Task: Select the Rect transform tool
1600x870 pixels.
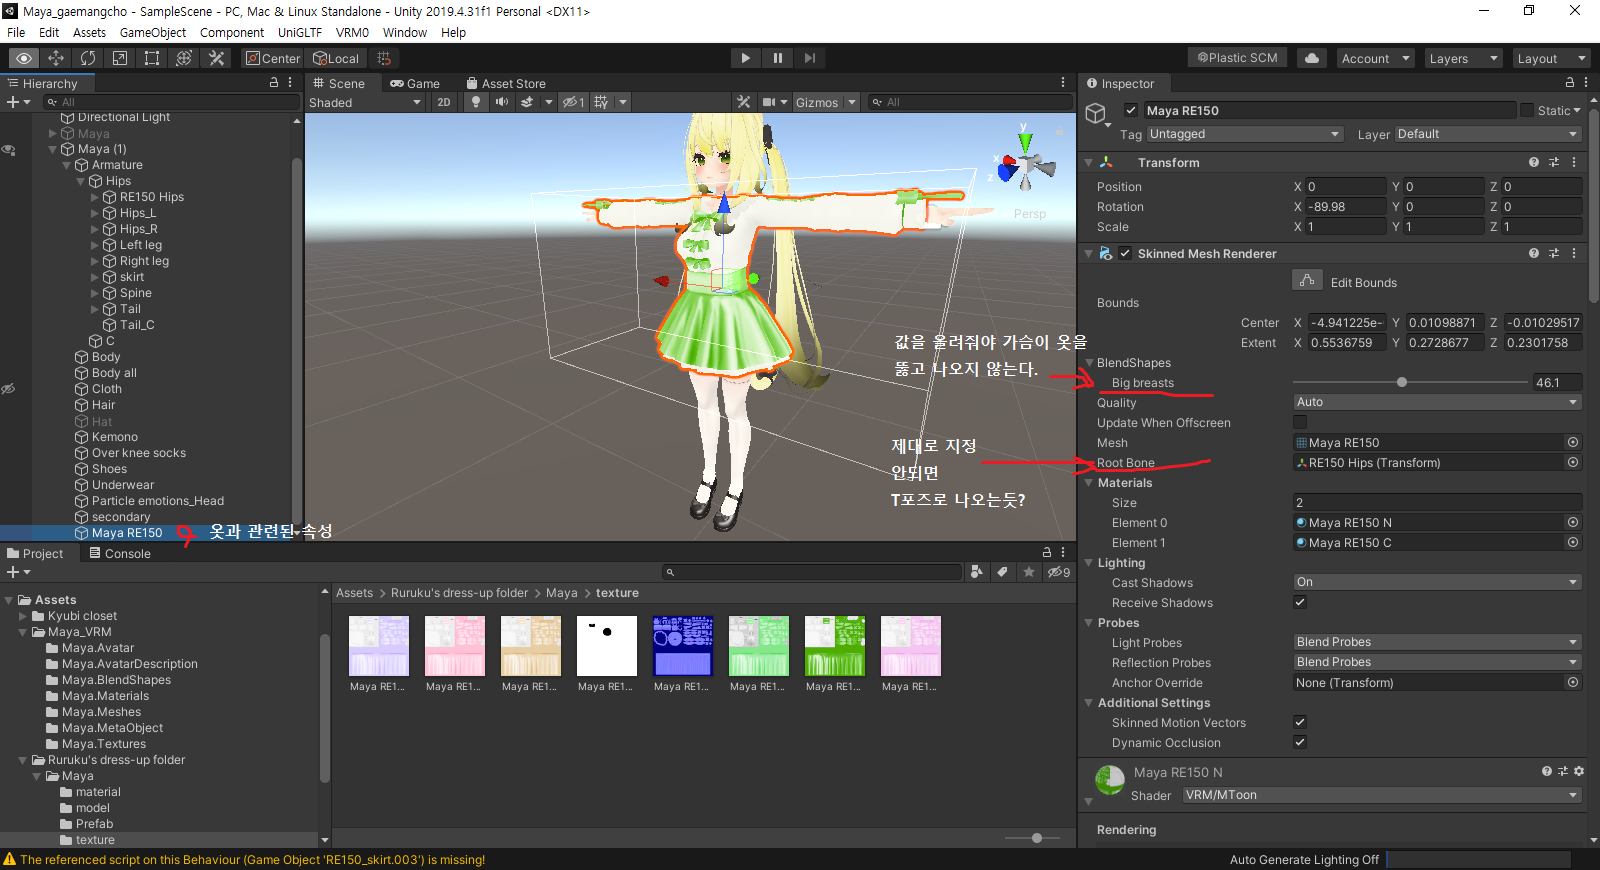Action: (152, 58)
